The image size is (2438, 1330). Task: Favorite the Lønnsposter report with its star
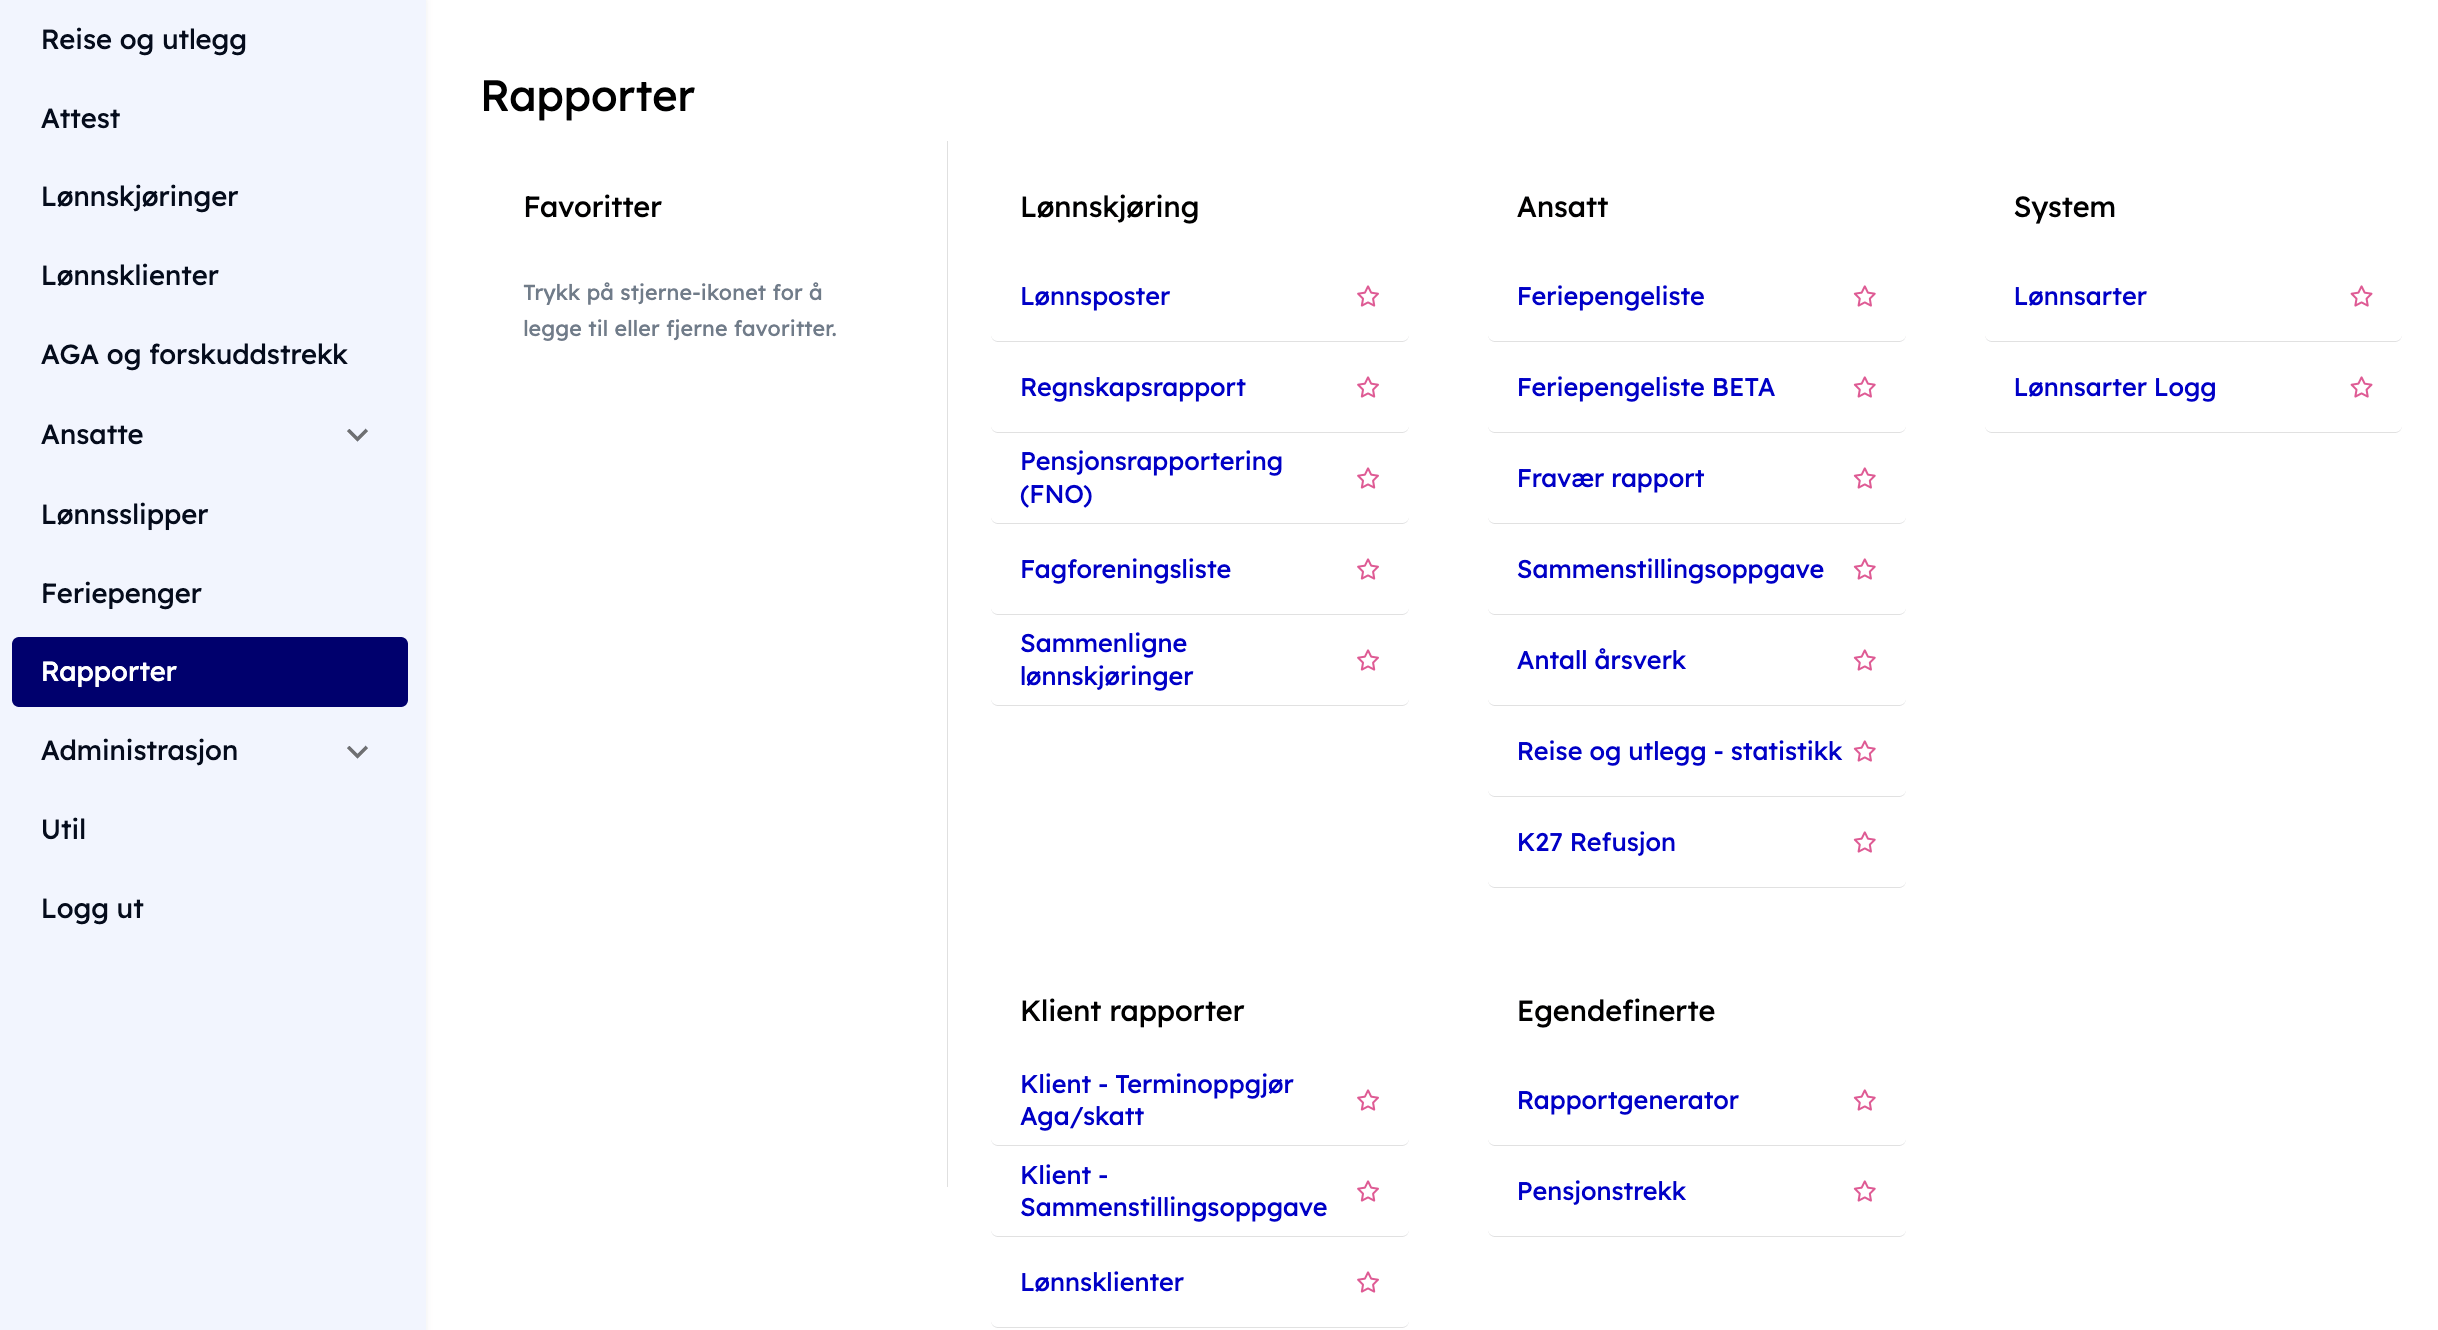[1368, 297]
